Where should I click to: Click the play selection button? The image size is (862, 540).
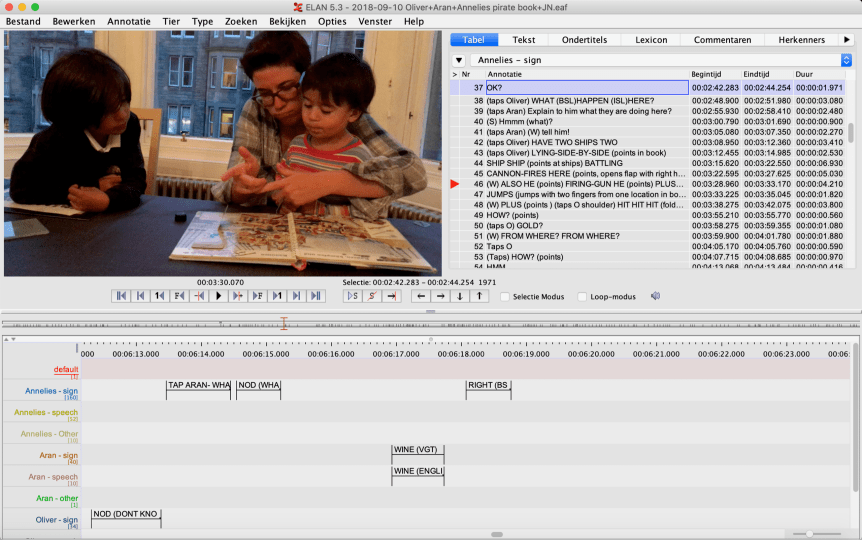352,296
